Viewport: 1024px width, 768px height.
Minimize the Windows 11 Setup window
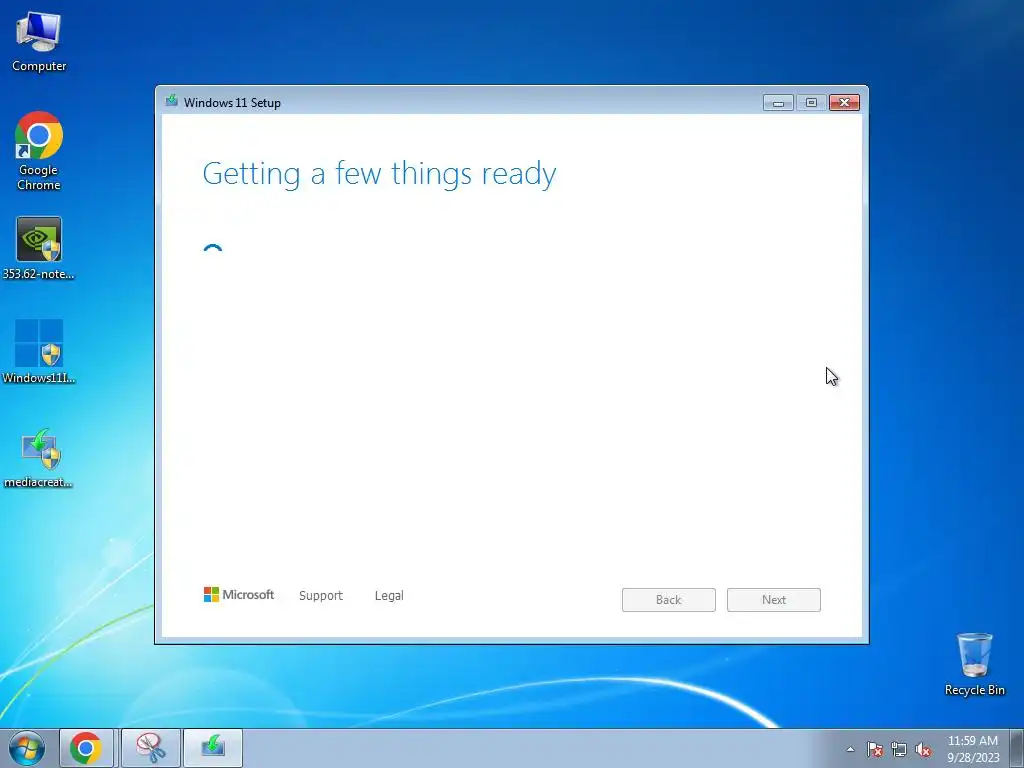click(x=778, y=103)
